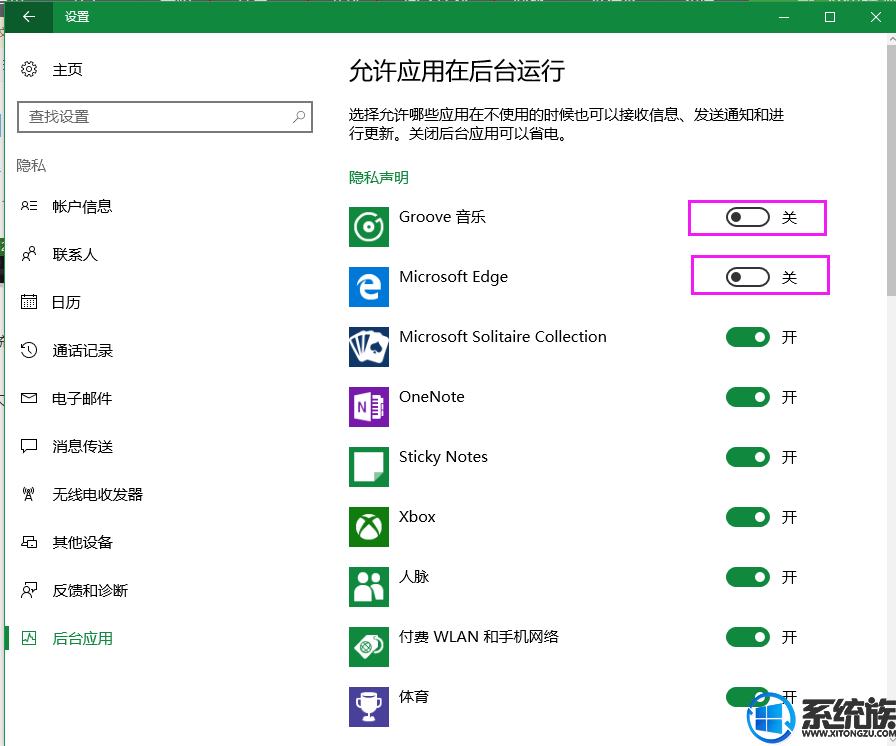
Task: Click the vertical scrollbar thumb
Action: pos(891,170)
